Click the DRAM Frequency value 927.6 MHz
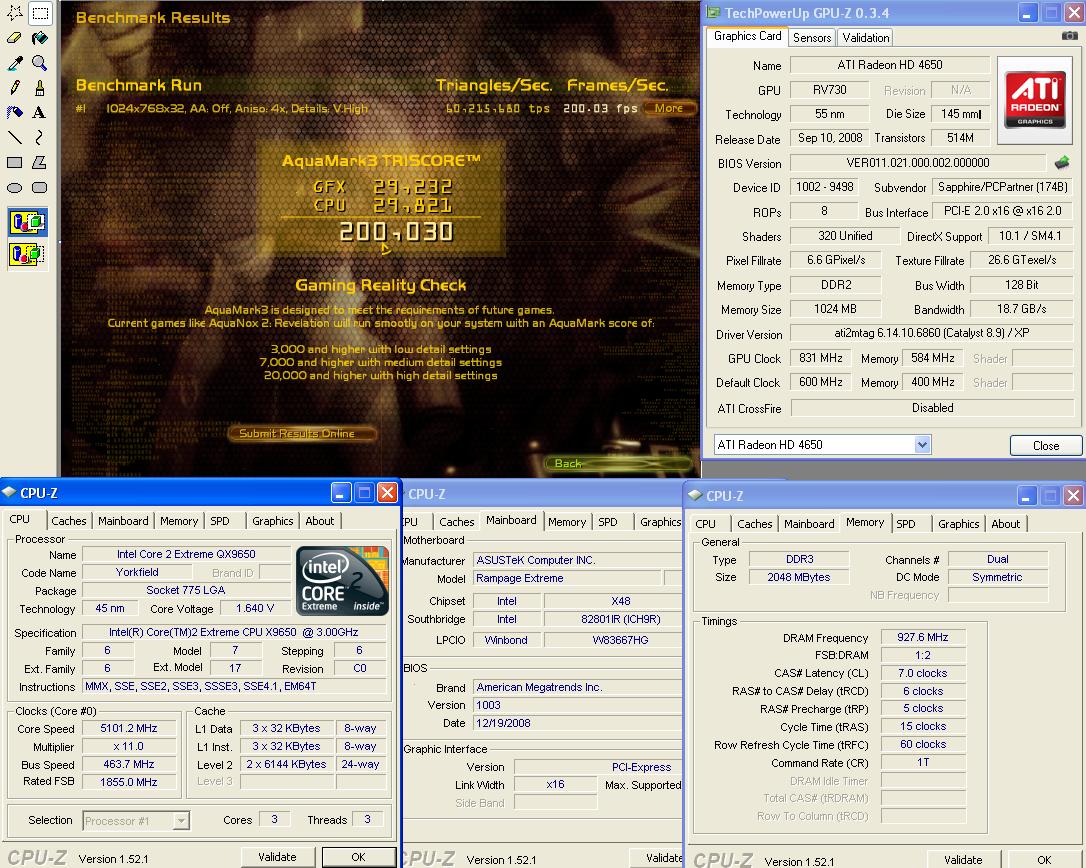The image size is (1086, 868). tap(923, 637)
